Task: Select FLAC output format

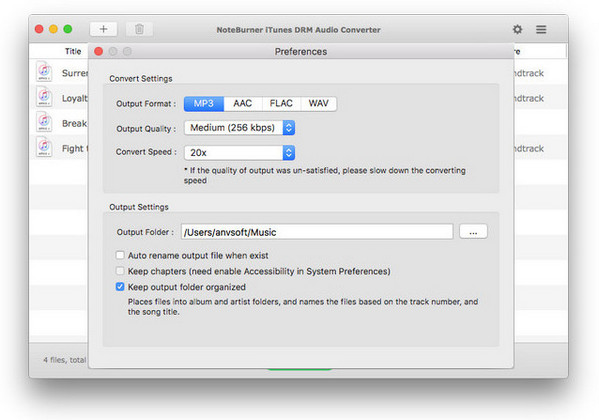Action: pos(281,104)
